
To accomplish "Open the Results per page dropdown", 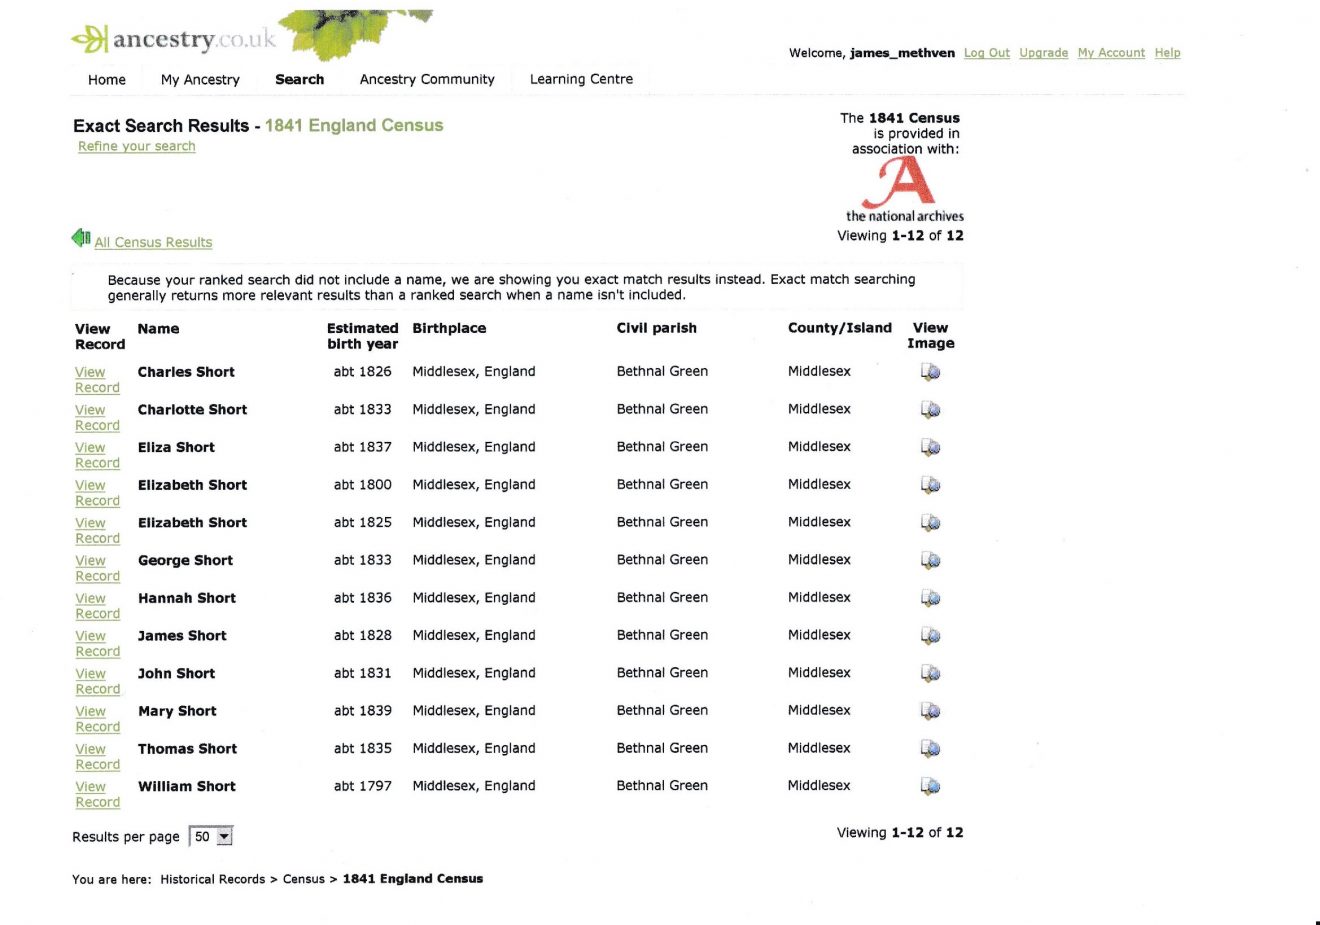I will click(x=211, y=837).
